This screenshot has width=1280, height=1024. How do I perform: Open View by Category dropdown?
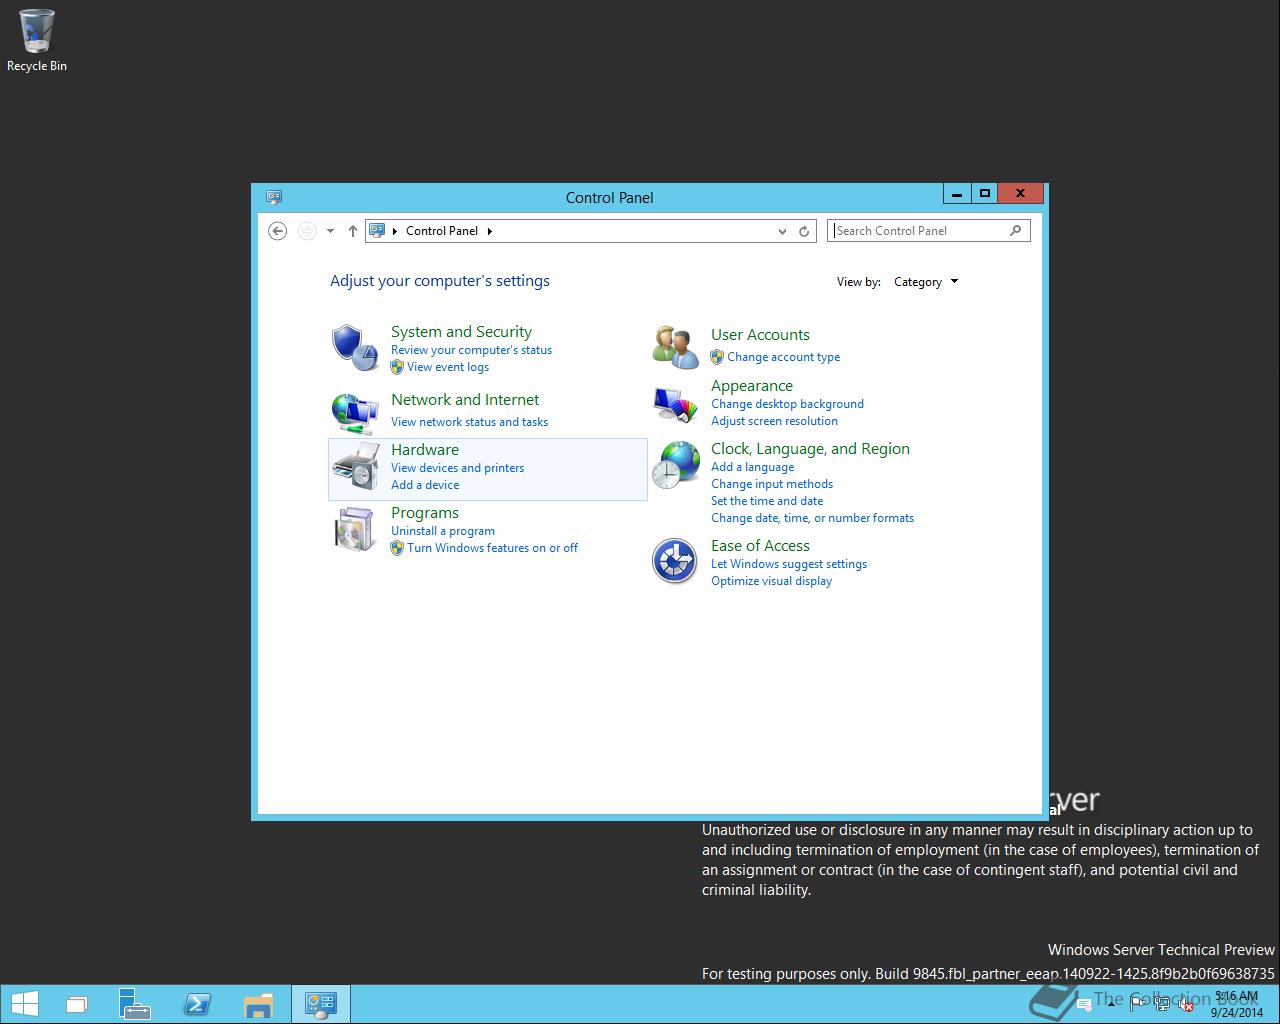[x=926, y=282]
